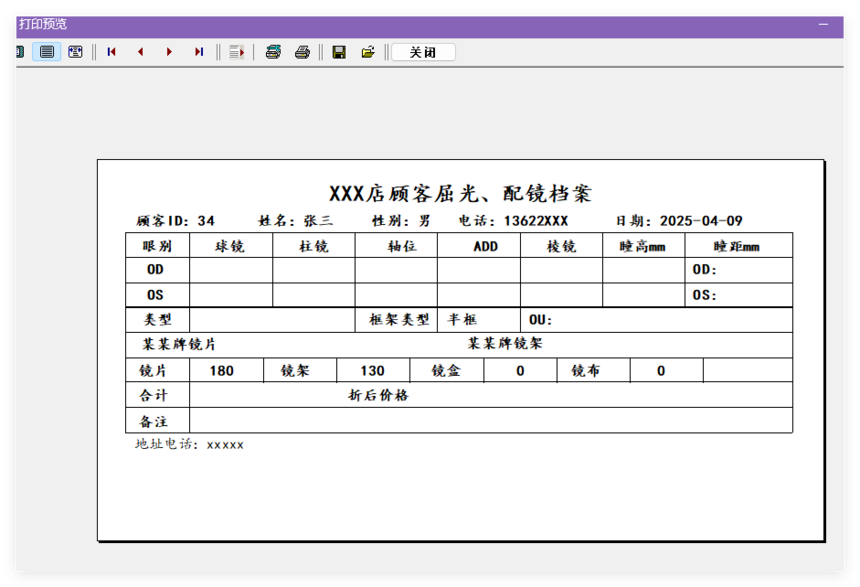Click the 某某牌镜片 text
860x587 pixels.
(179, 345)
